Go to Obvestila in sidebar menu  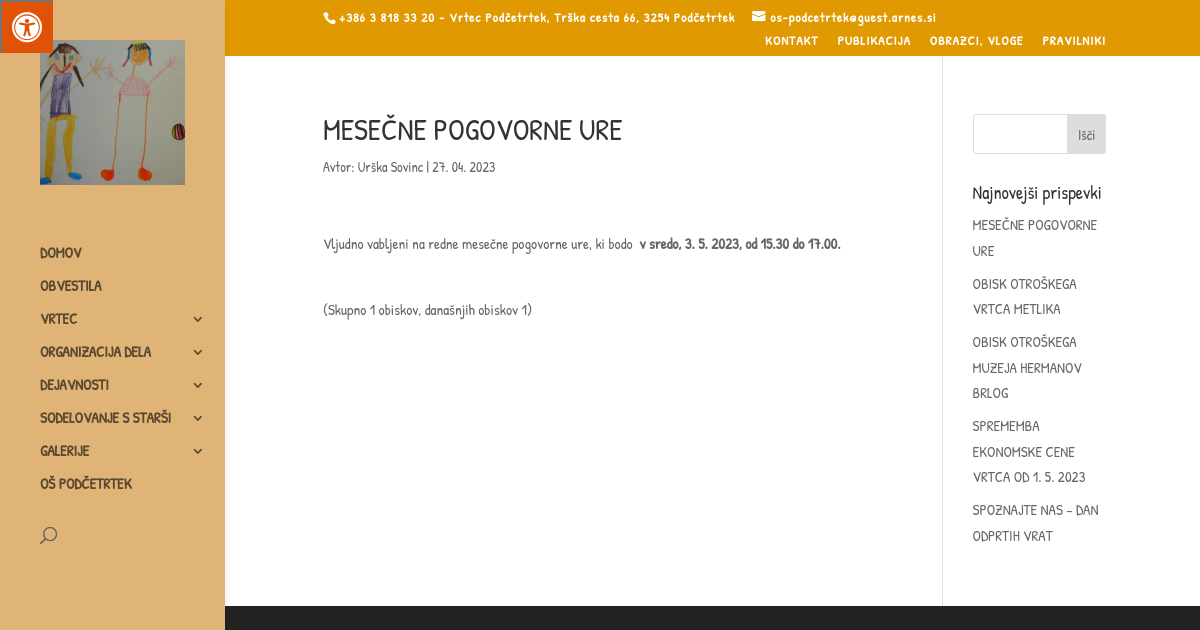[71, 286]
